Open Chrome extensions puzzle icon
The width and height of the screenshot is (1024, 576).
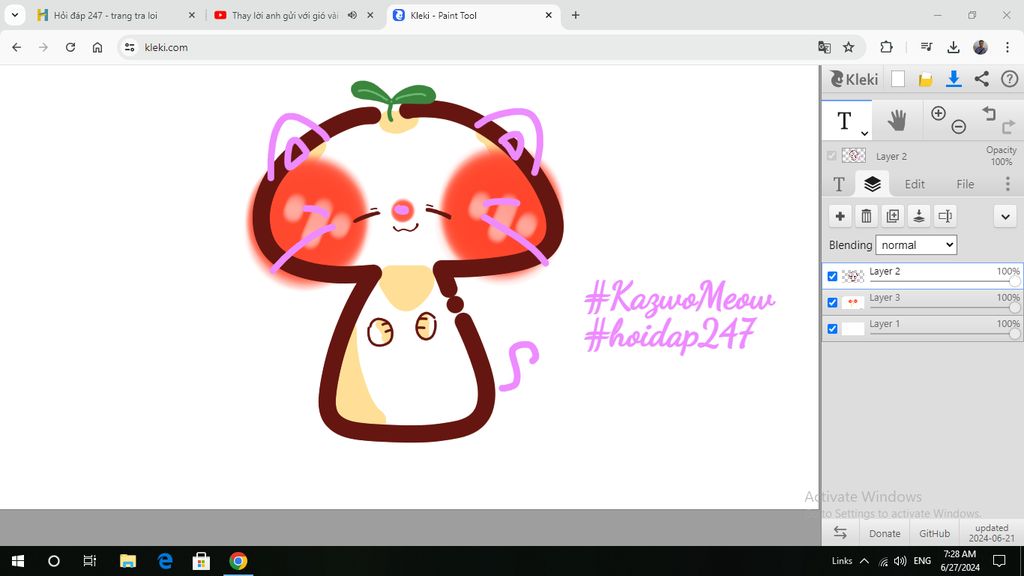coord(886,47)
